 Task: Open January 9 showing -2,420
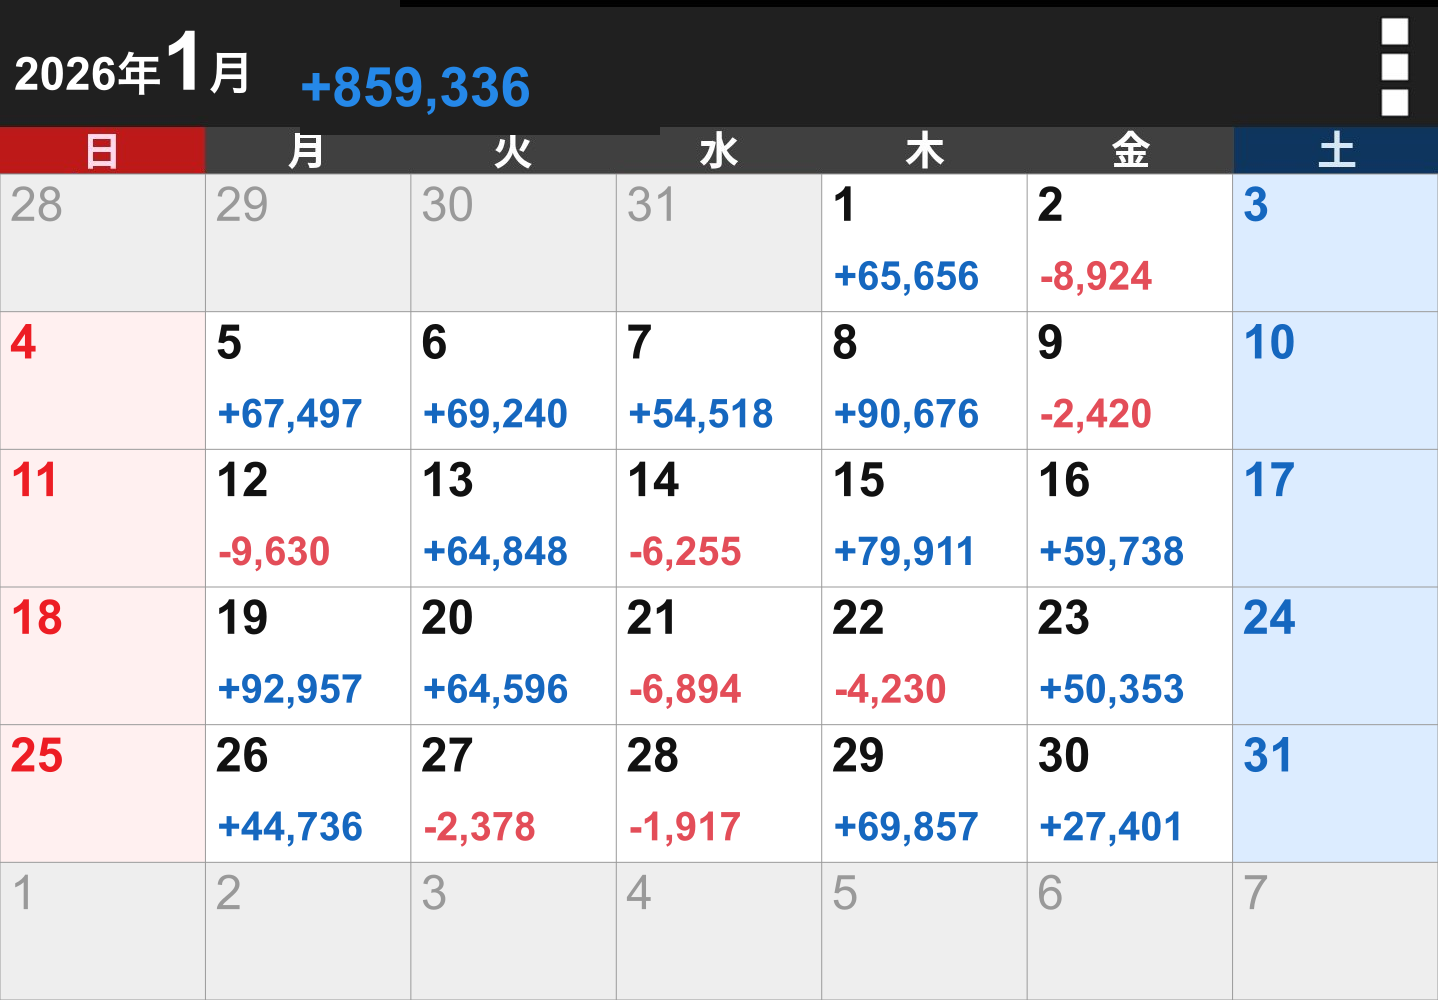coord(1130,381)
